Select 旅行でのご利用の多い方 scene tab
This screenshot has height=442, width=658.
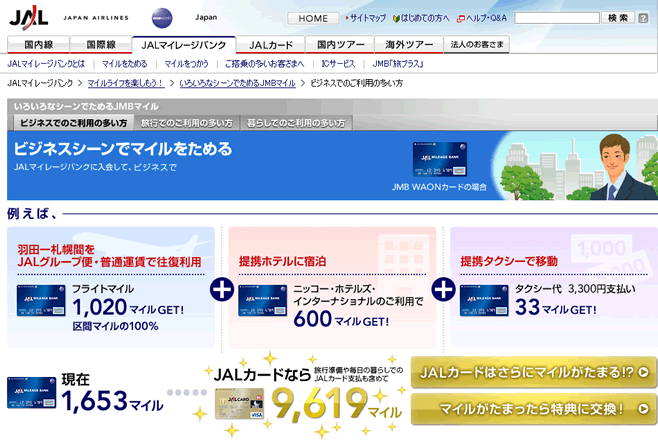[187, 123]
